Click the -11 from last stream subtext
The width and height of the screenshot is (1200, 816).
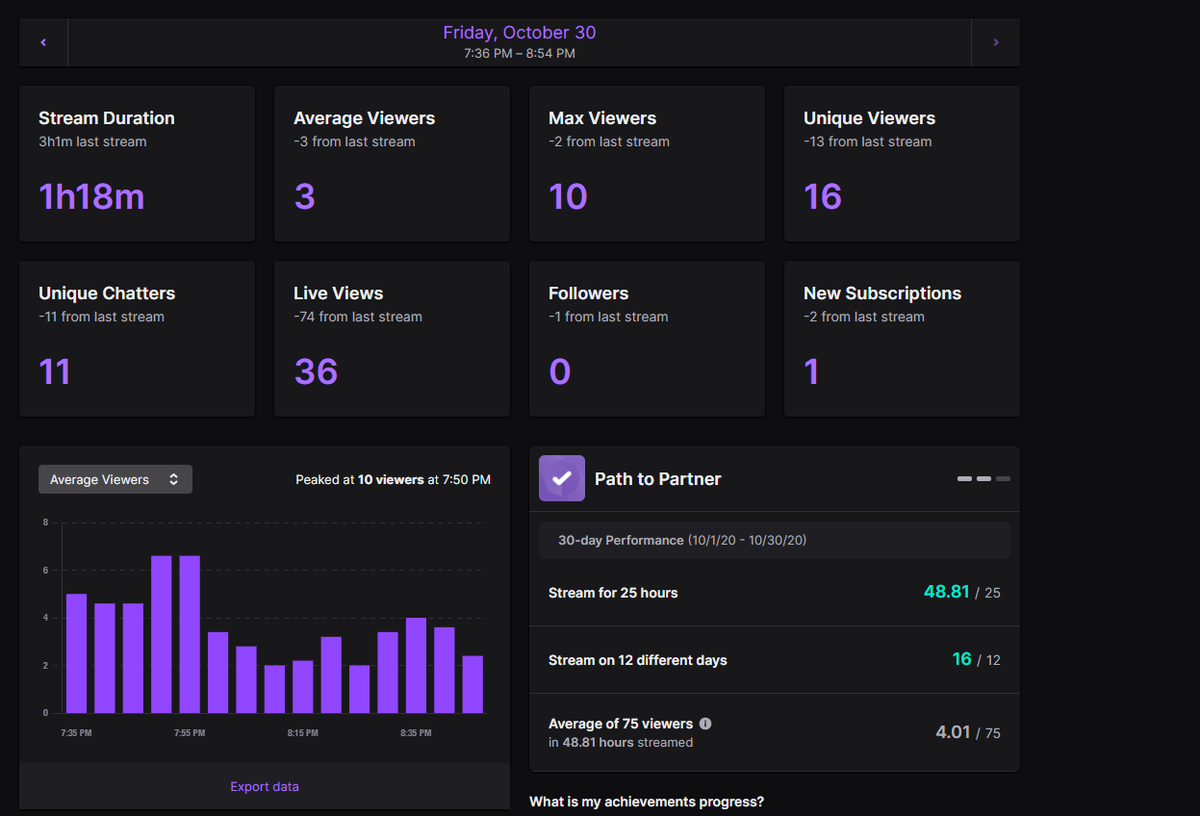101,317
